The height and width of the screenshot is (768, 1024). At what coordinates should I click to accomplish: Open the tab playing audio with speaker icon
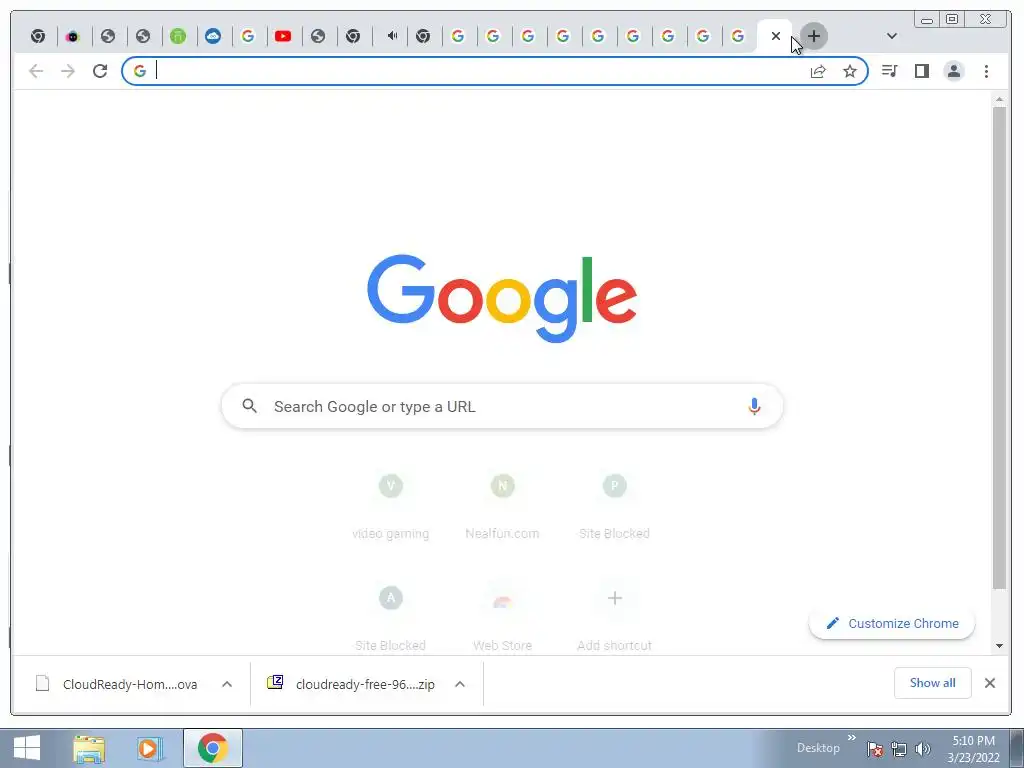(392, 36)
